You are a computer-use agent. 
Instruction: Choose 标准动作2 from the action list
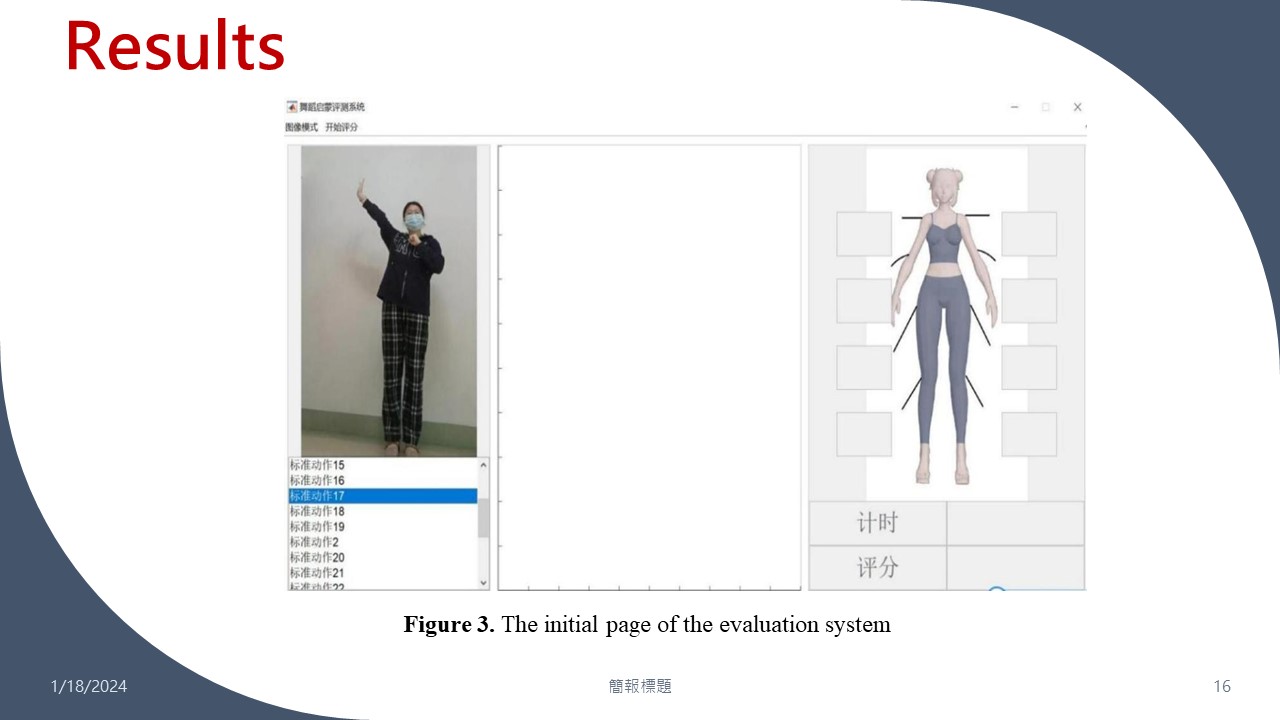coord(314,542)
